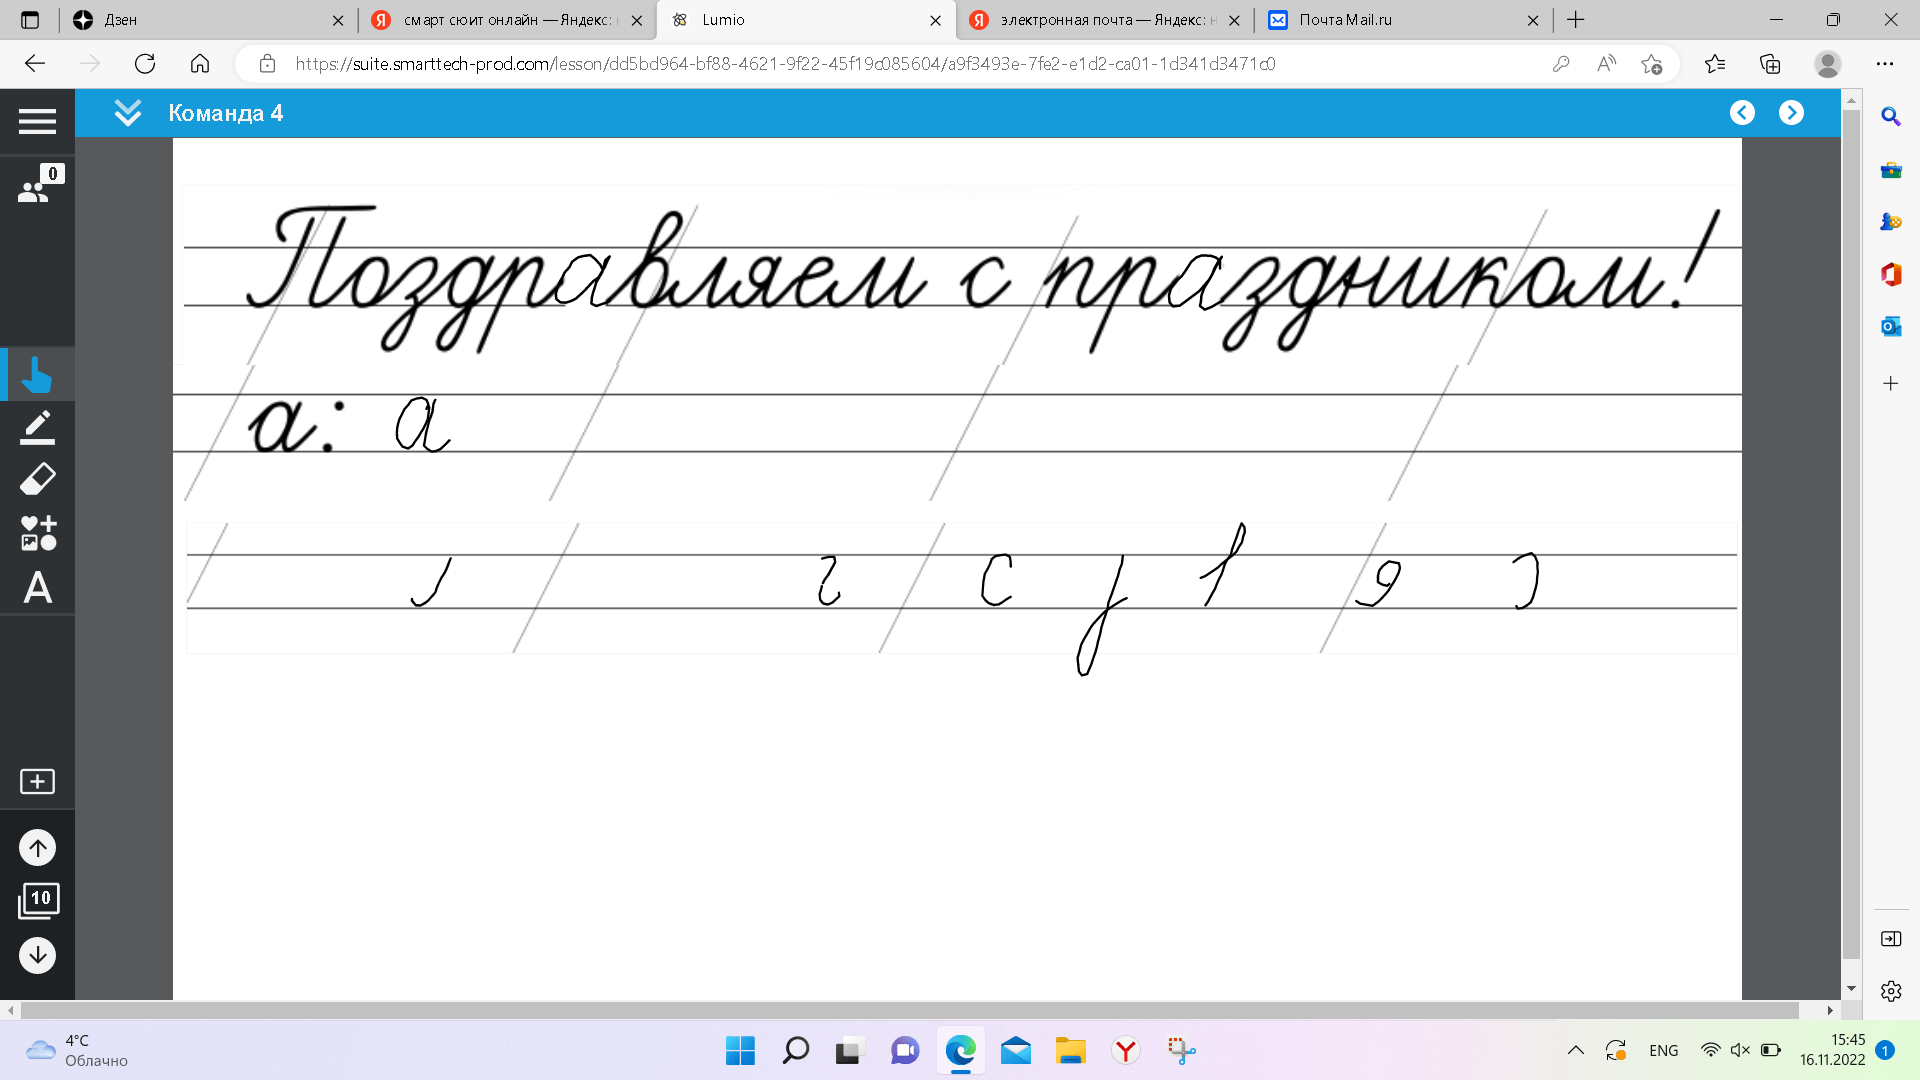The height and width of the screenshot is (1080, 1920).
Task: Go to browser home page
Action: click(200, 64)
